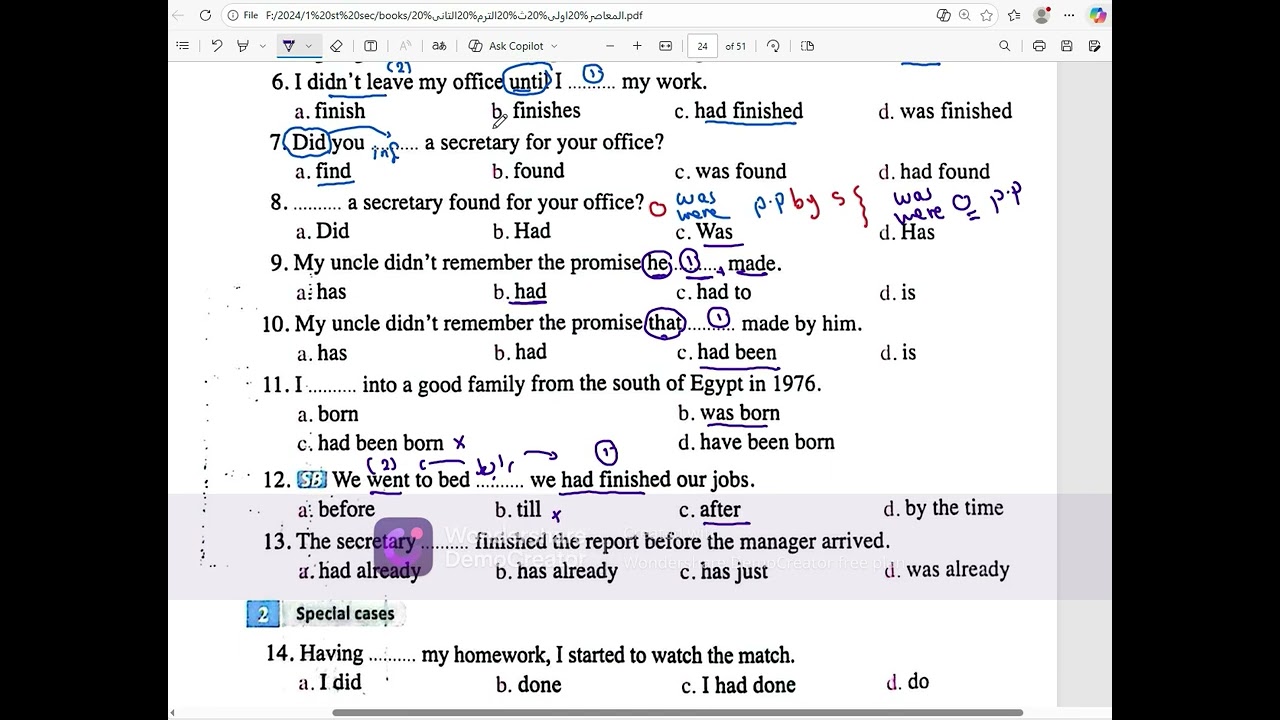Viewport: 1280px width, 720px height.
Task: Click the Fit to width icon
Action: 666,46
